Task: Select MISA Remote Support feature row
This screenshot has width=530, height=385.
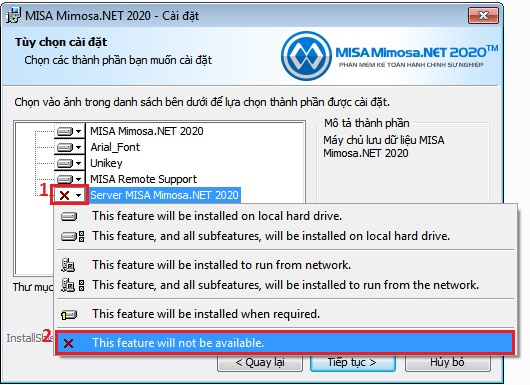Action: (x=143, y=179)
